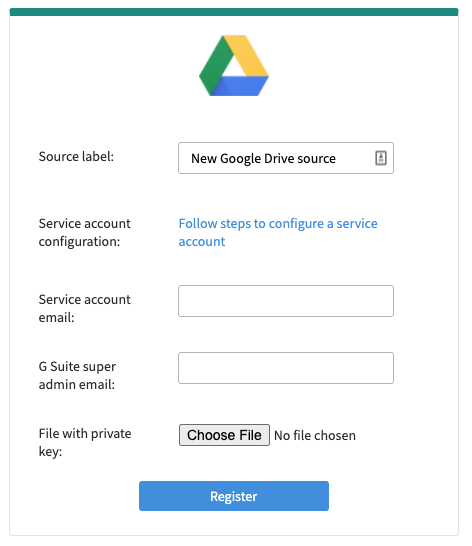Click the 'G Suite super admin email:' label
The width and height of the screenshot is (472, 546).
point(77,376)
